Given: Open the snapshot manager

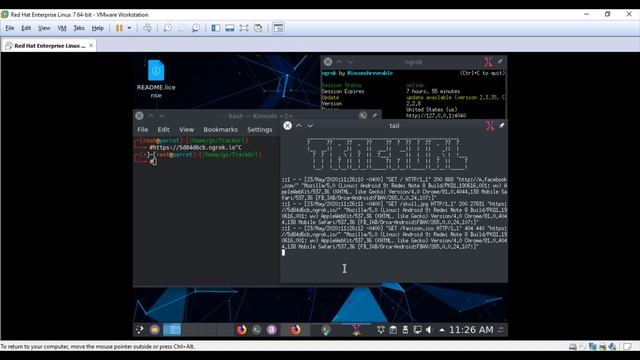Looking at the screenshot, I should [x=196, y=28].
